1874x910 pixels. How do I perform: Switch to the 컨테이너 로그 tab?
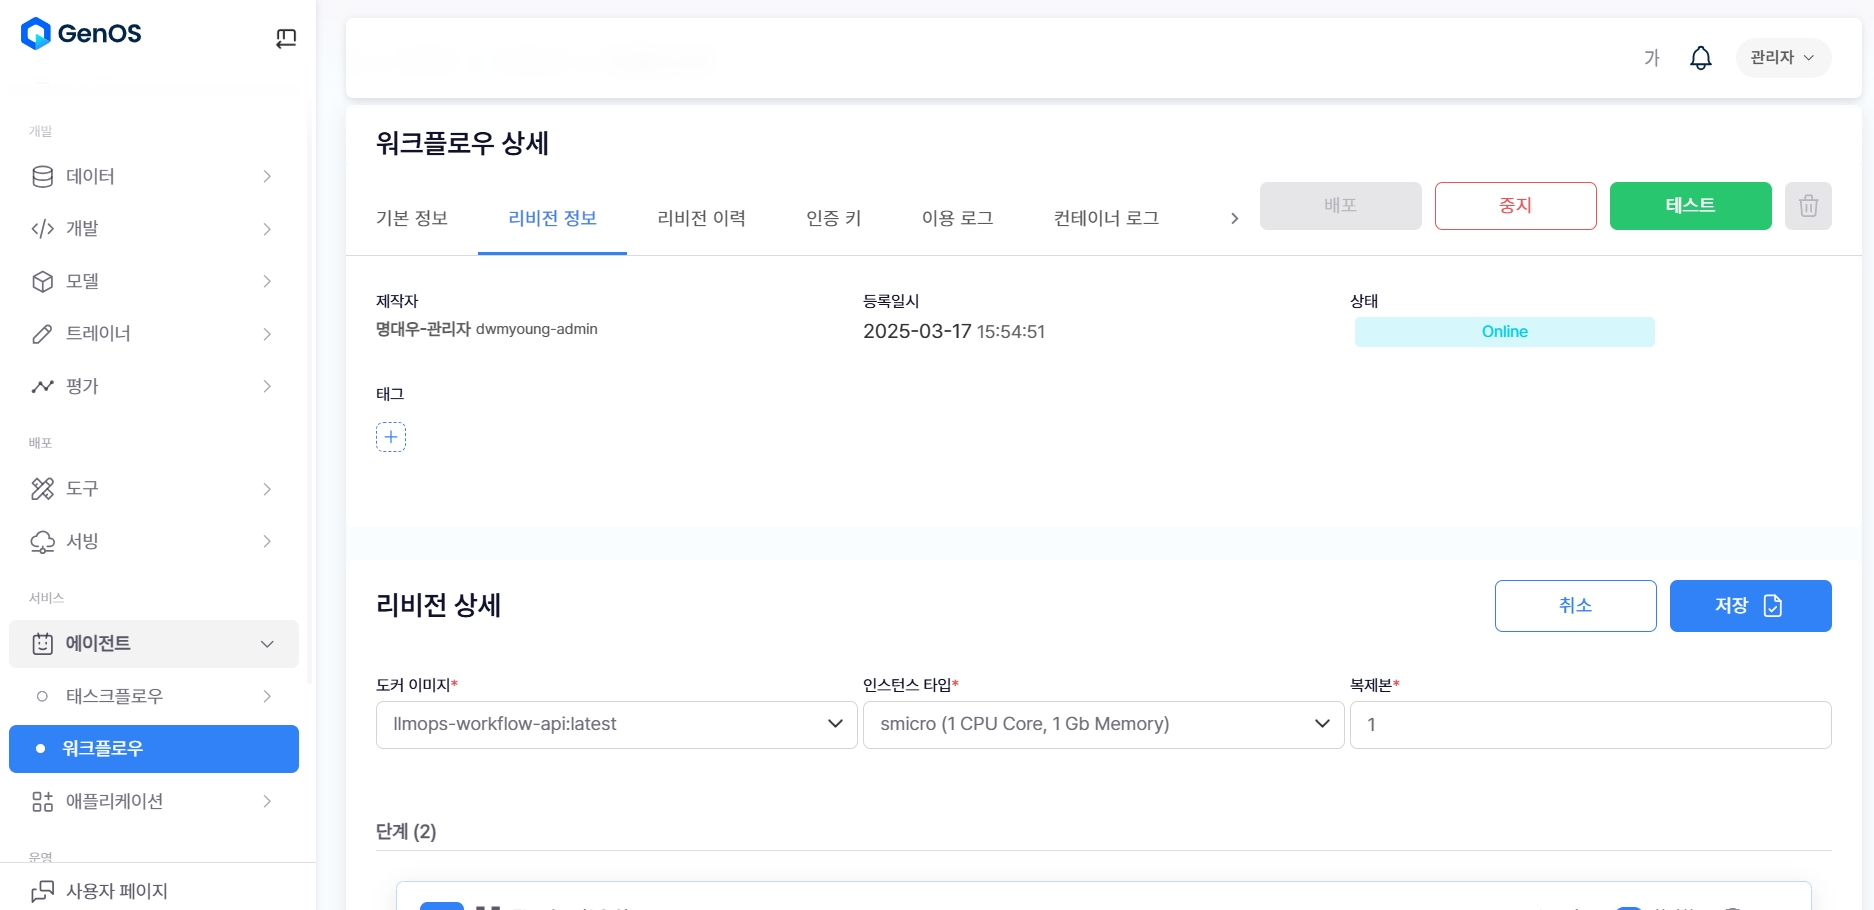[x=1106, y=218]
